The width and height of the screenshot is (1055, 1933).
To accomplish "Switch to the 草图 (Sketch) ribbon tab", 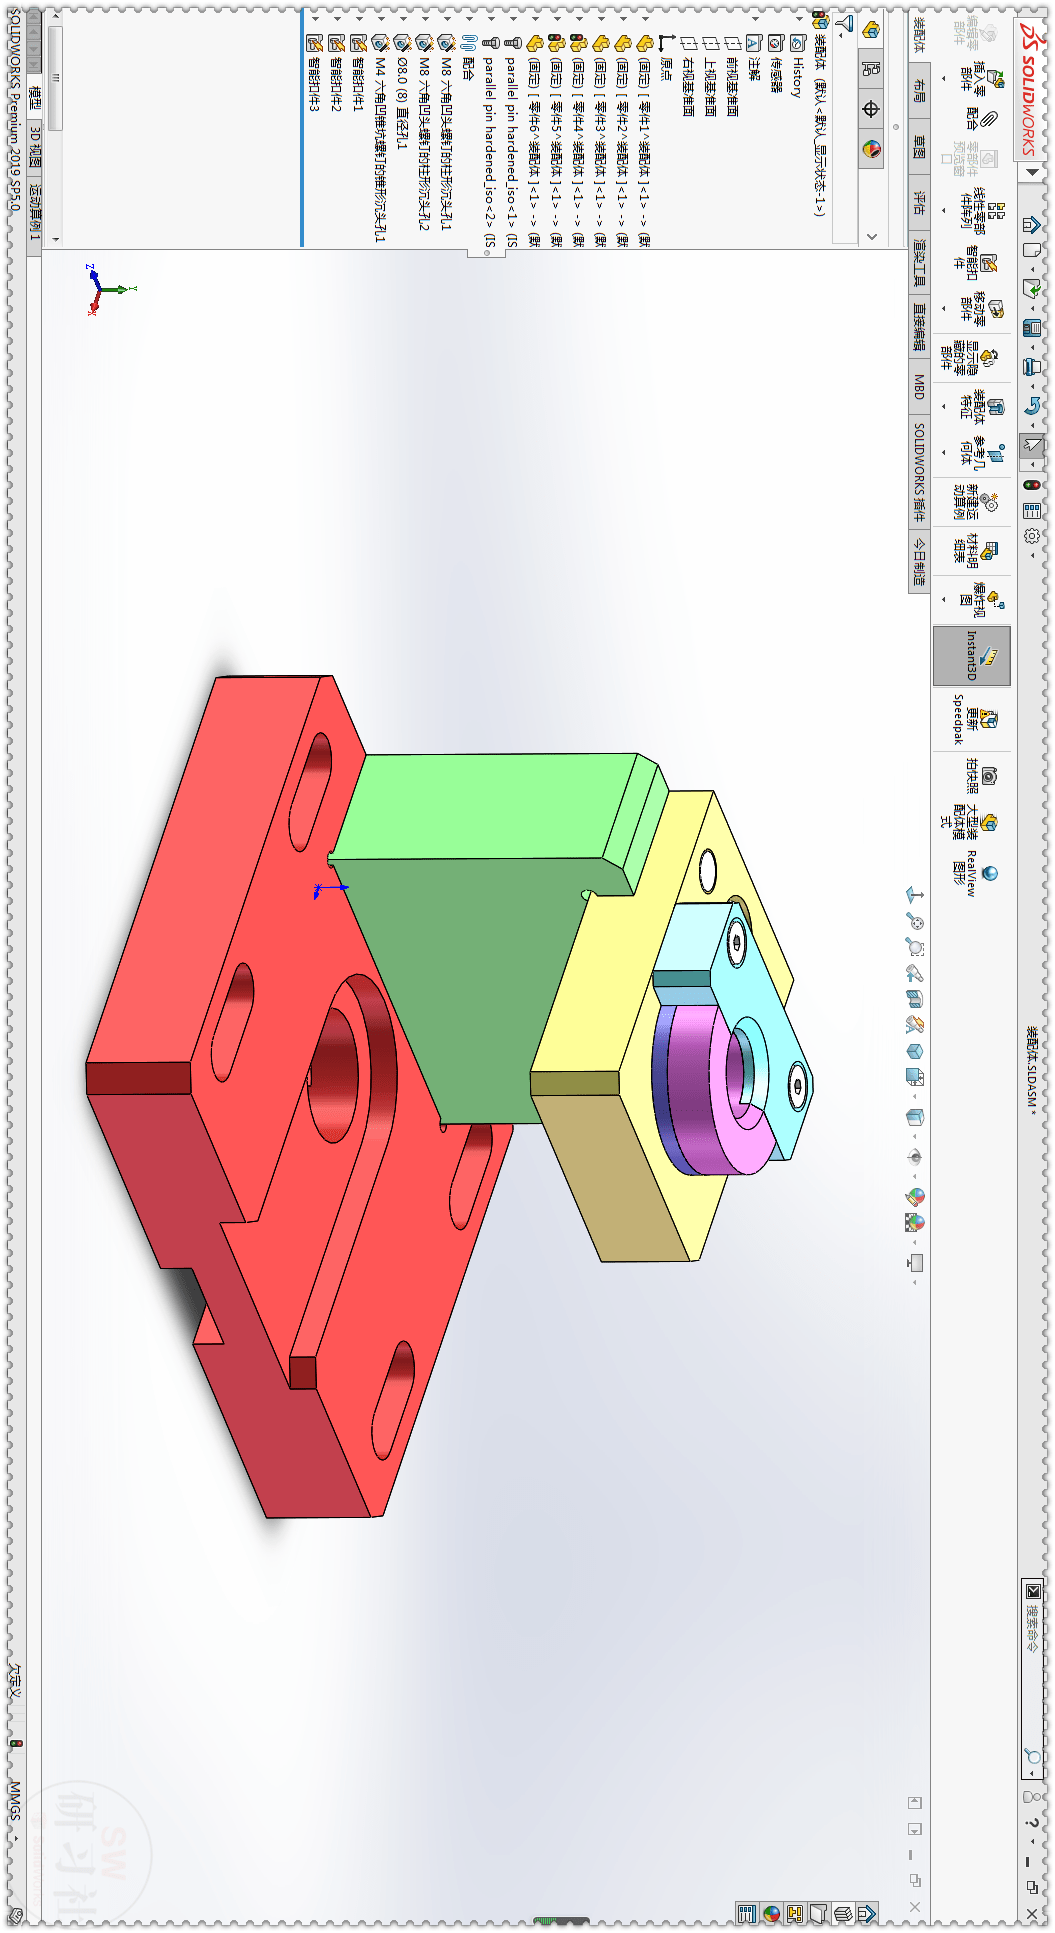I will pyautogui.click(x=920, y=147).
